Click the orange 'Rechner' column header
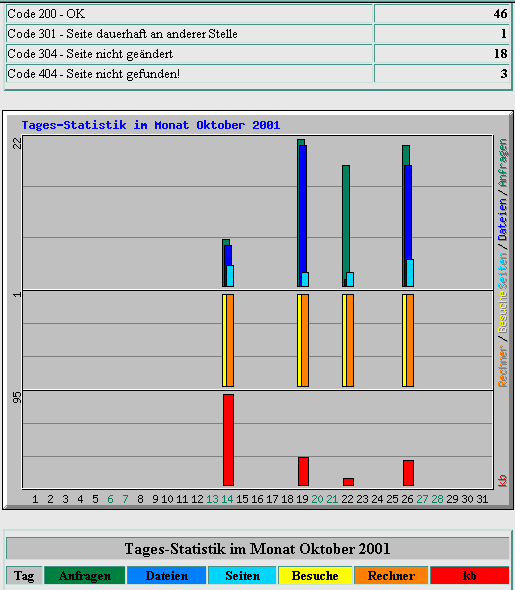515x590 pixels. 391,576
